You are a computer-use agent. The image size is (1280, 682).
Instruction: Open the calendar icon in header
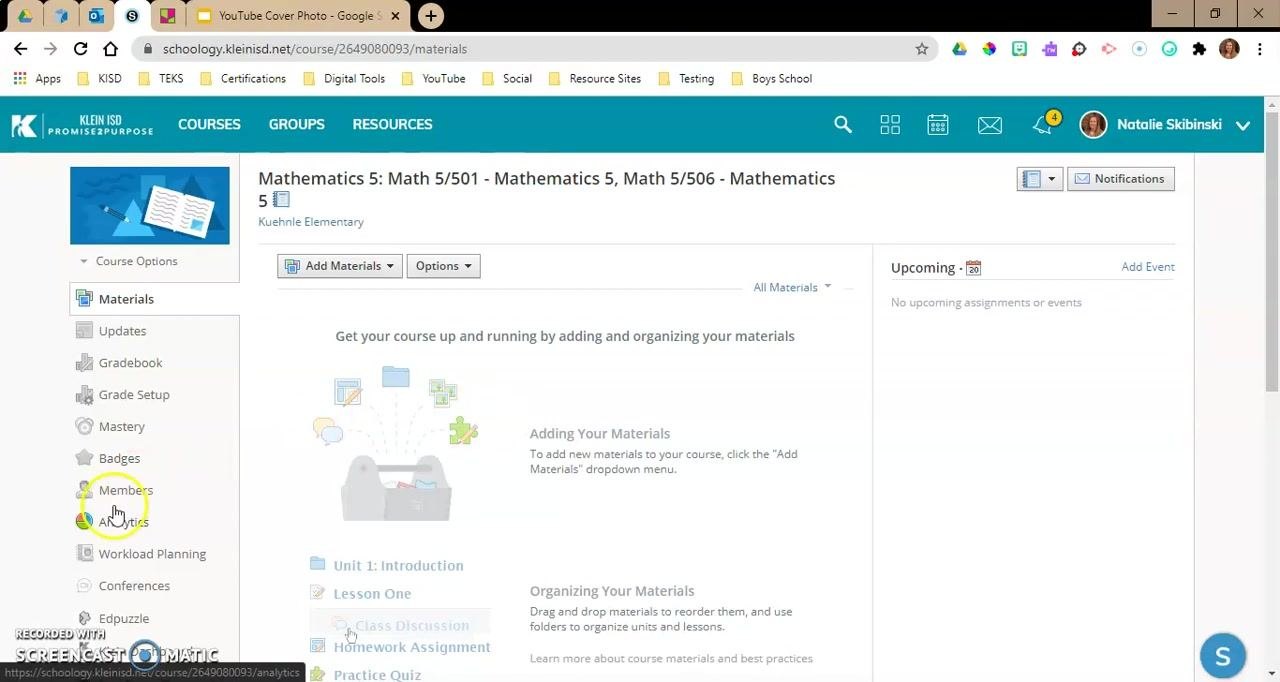(937, 124)
